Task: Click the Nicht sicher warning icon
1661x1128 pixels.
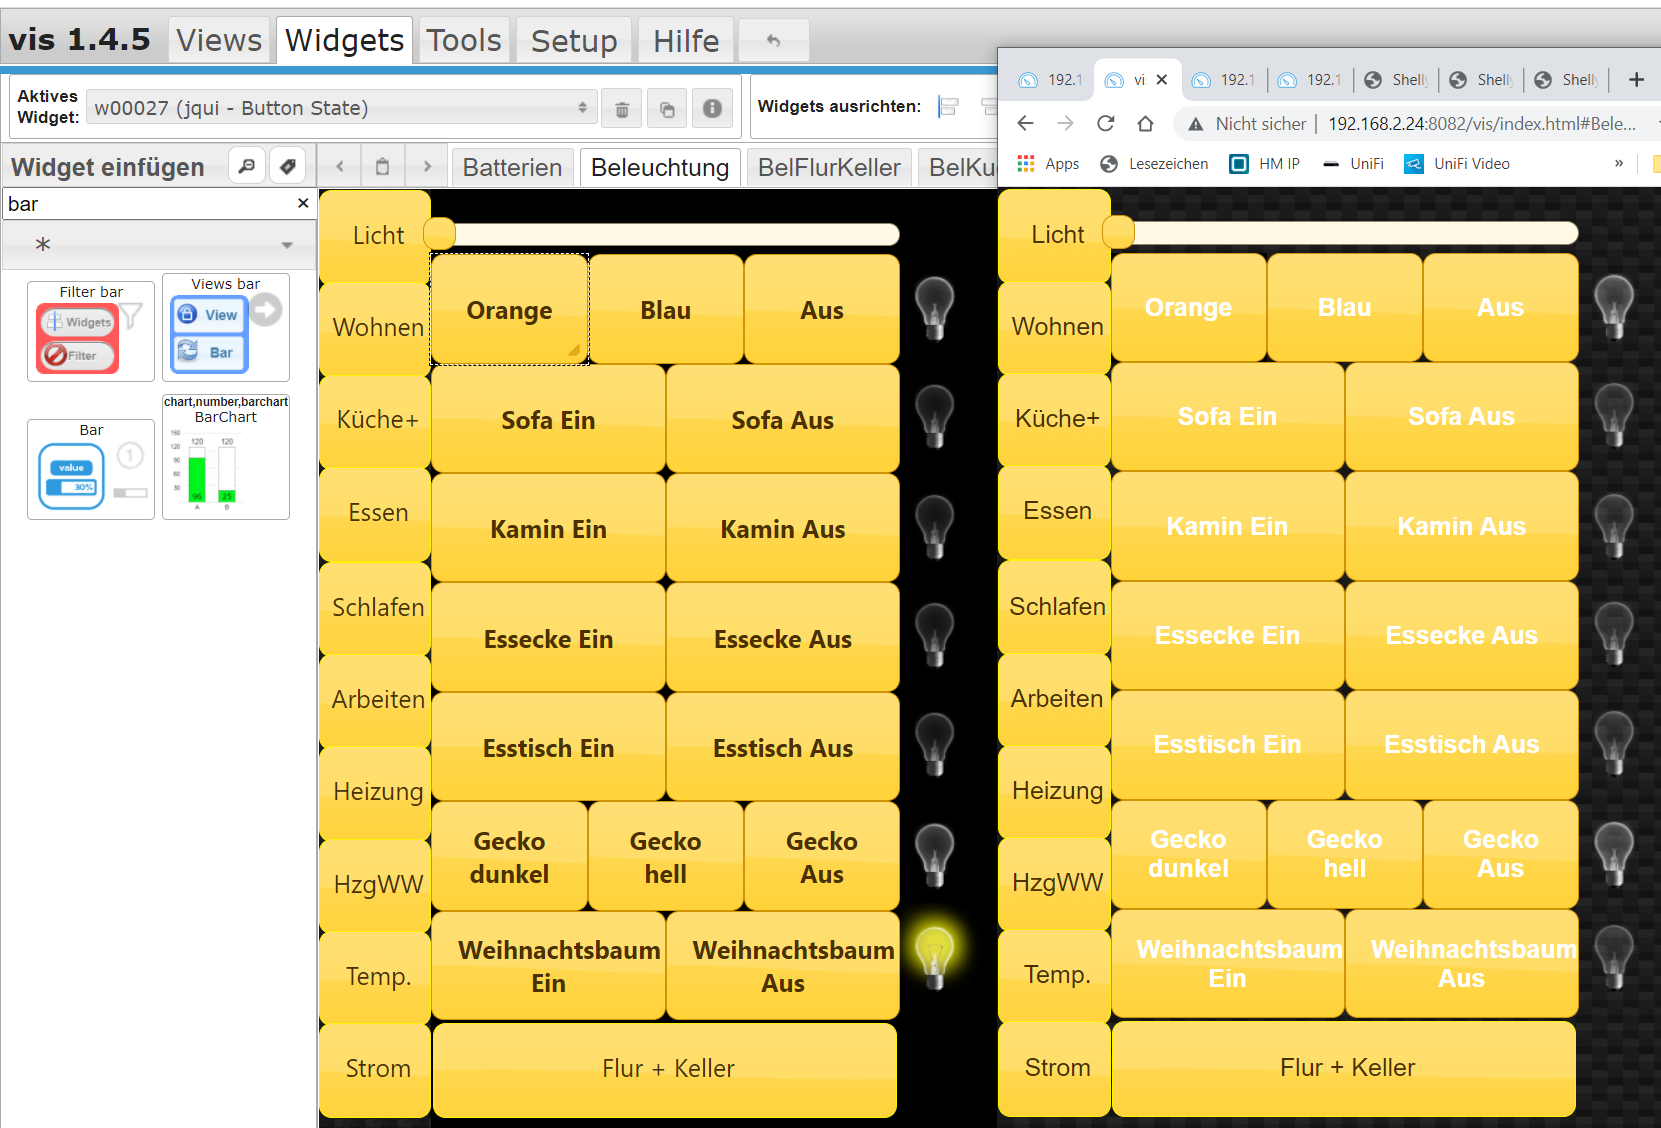Action: pyautogui.click(x=1195, y=124)
